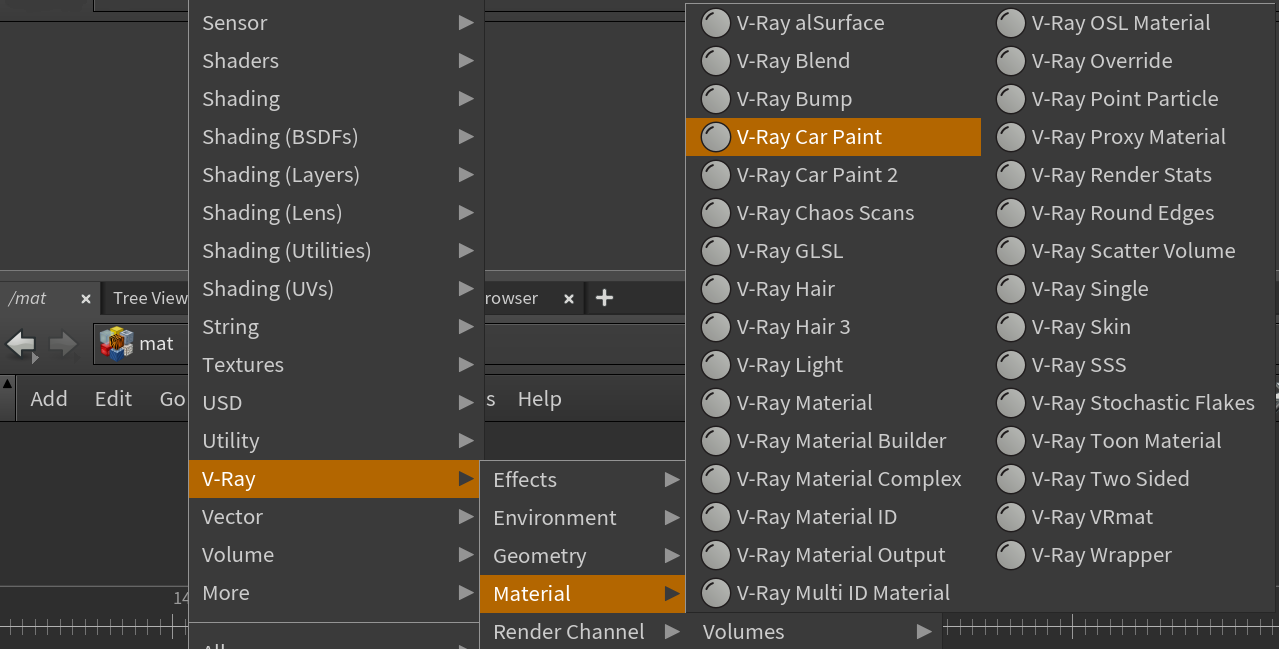Click the sphere icon beside V-Ray alSurface
1279x649 pixels.
coord(715,23)
